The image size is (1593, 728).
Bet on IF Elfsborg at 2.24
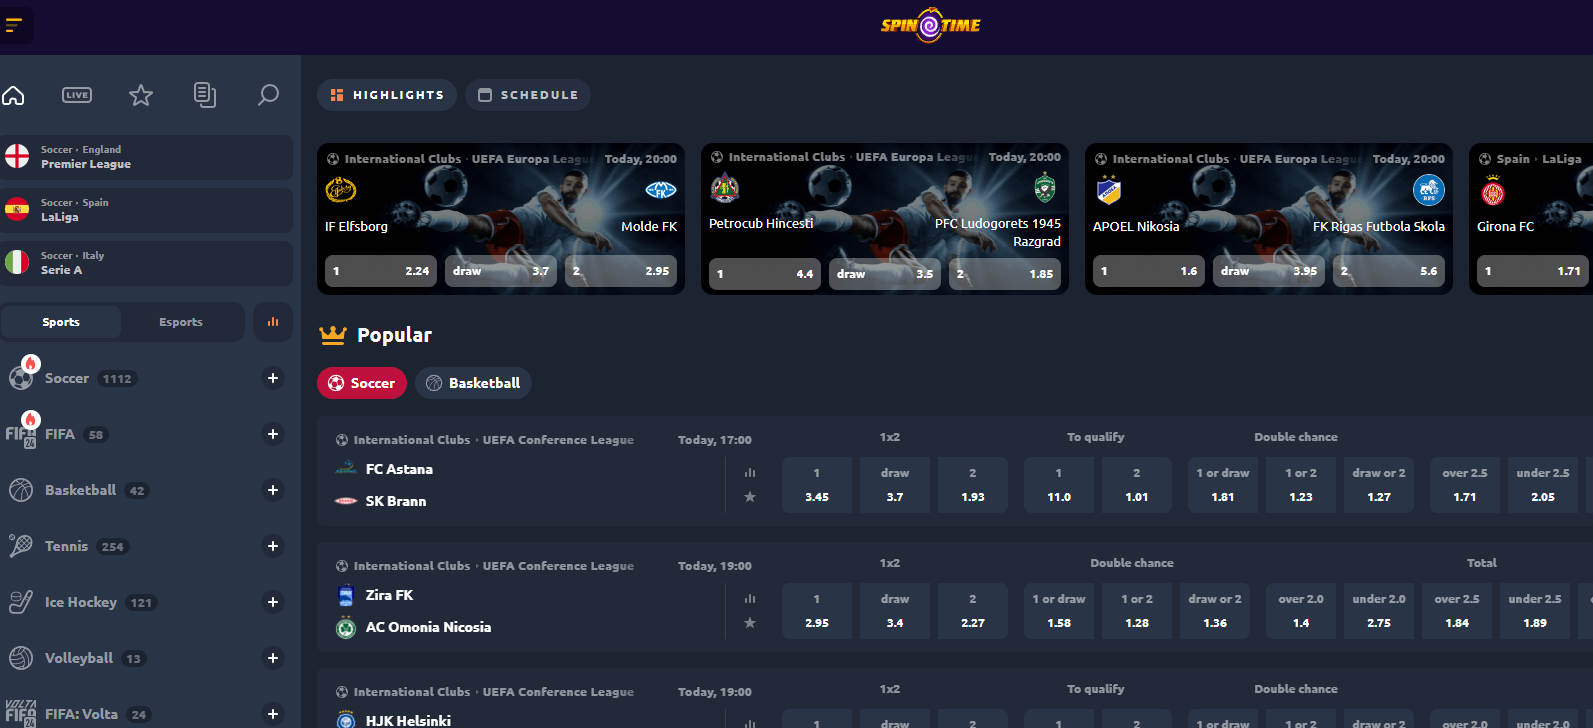click(381, 271)
